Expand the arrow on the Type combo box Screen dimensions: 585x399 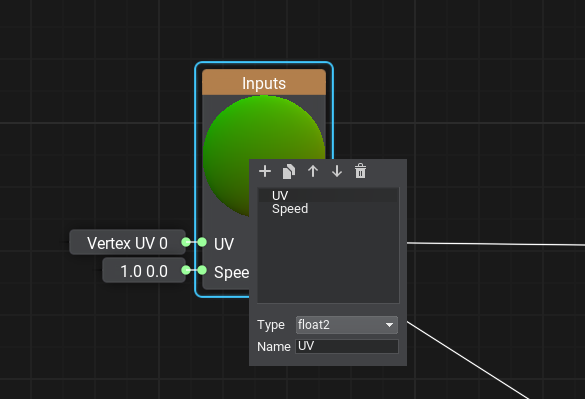(x=390, y=325)
